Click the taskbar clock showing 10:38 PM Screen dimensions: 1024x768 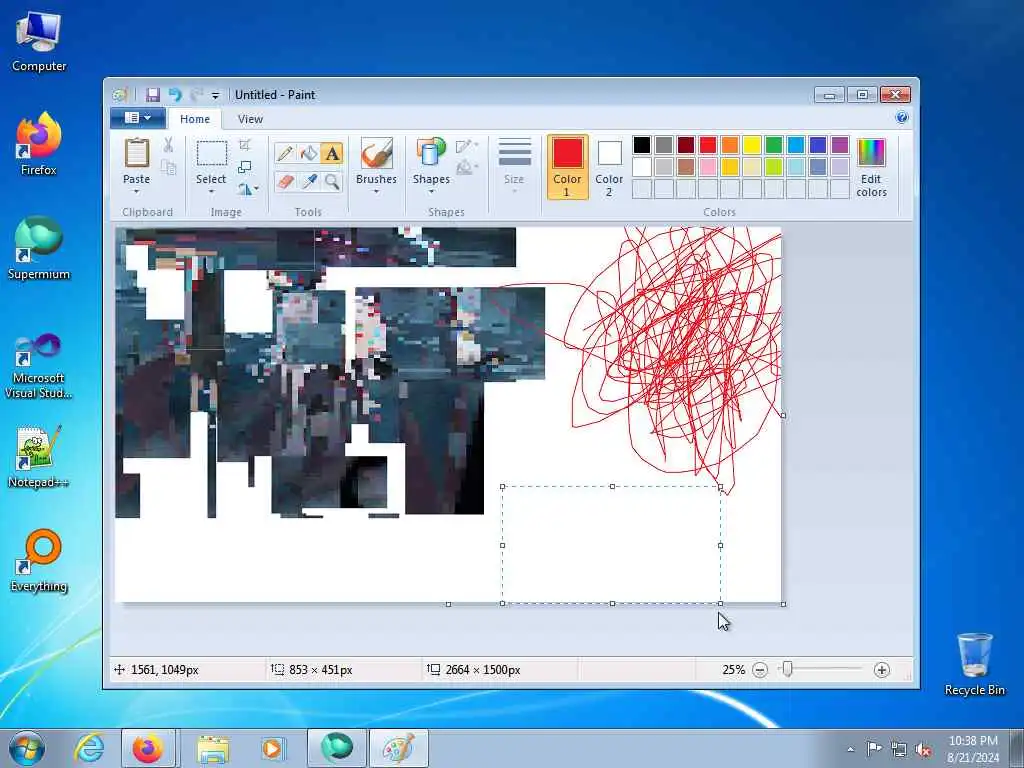tap(973, 749)
